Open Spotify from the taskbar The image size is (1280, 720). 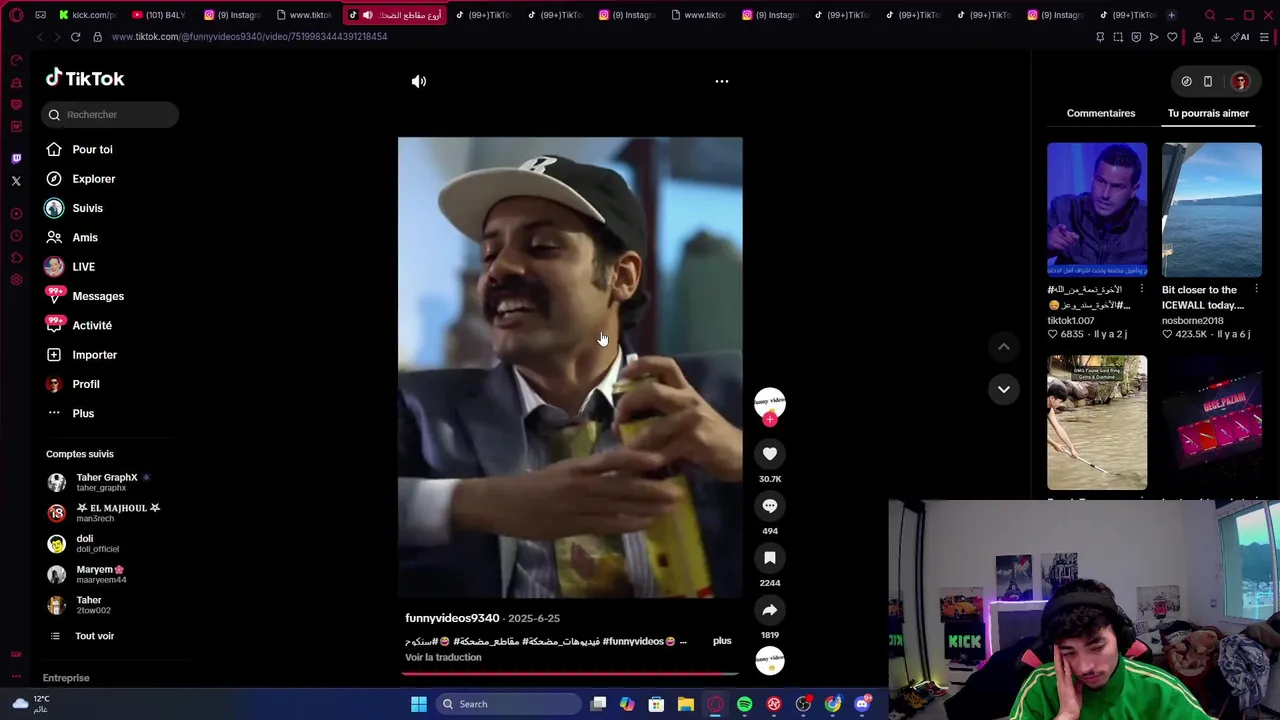745,704
